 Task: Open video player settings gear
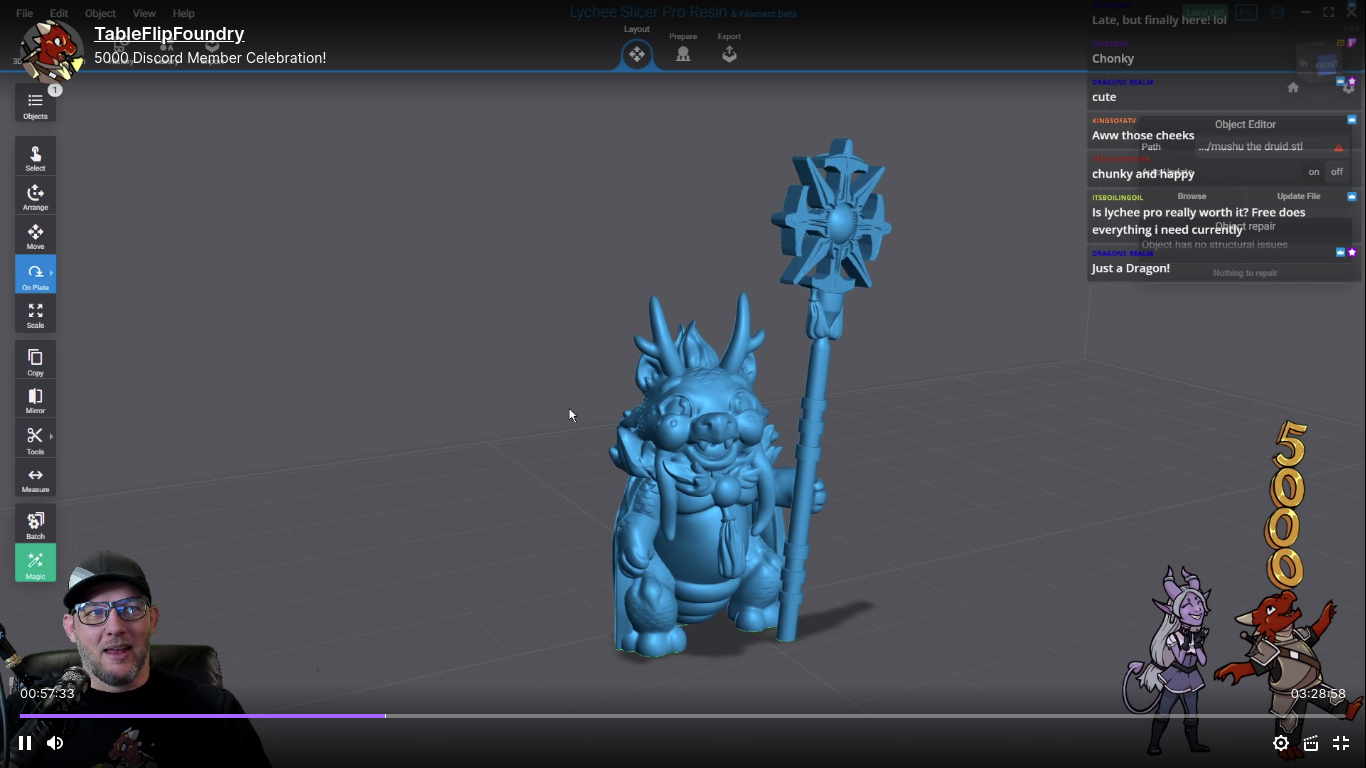tap(1280, 743)
